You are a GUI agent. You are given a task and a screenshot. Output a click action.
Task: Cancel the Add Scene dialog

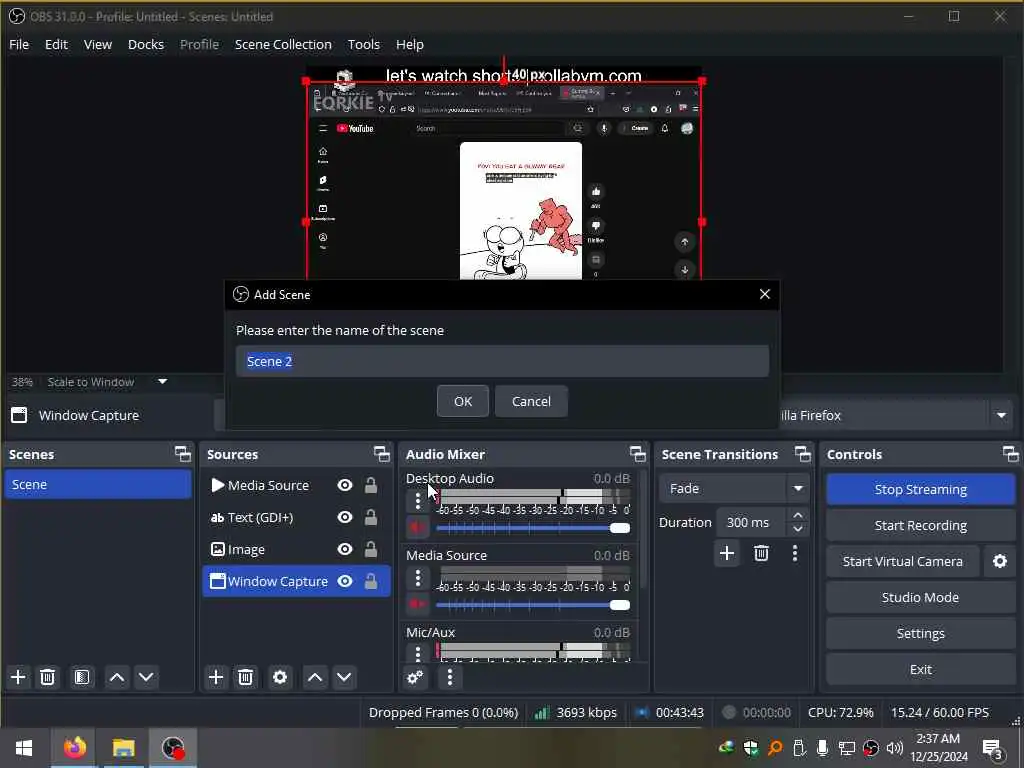[x=531, y=401]
